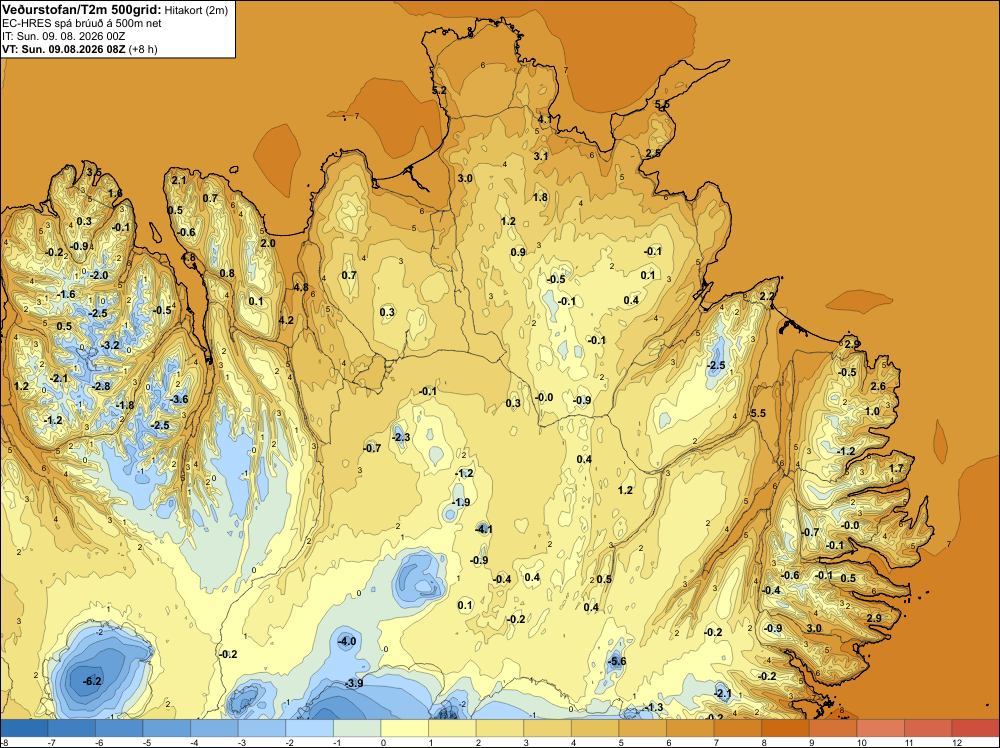Click the -1.8 temperature value

(x=125, y=405)
